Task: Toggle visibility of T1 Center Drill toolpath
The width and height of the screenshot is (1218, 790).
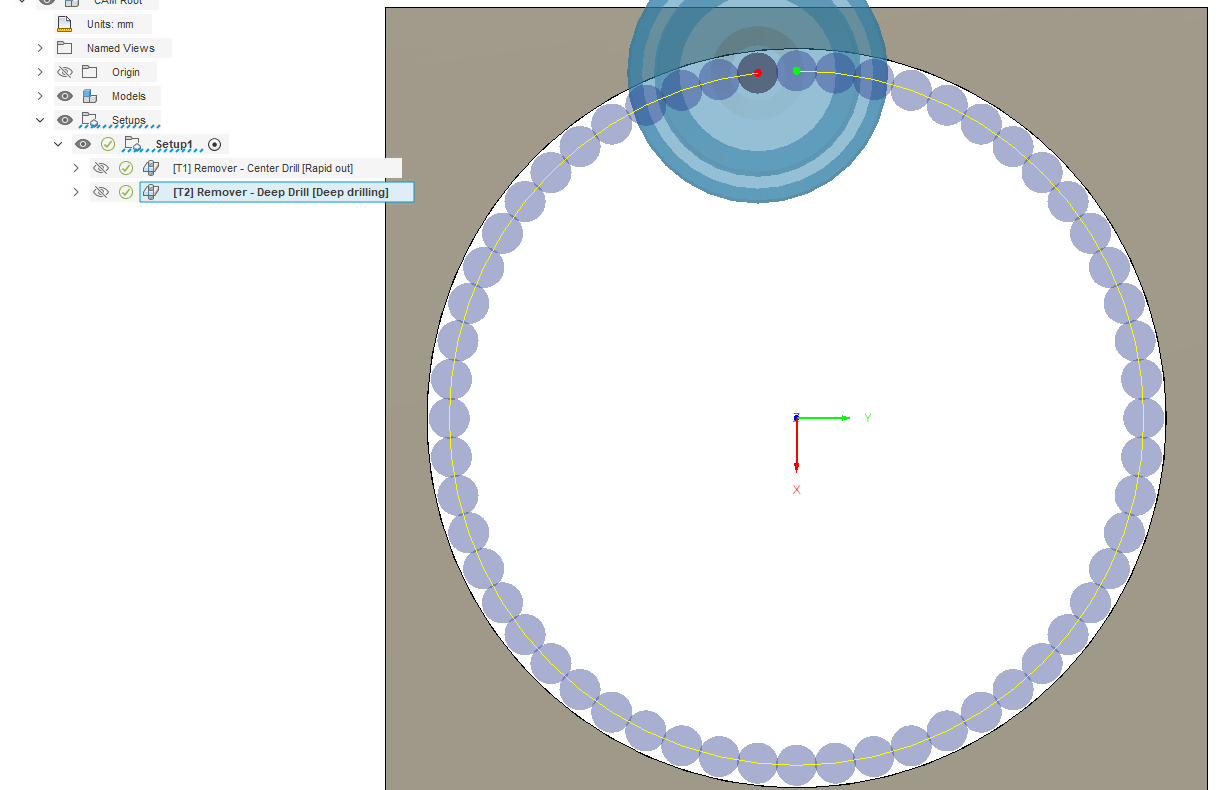Action: 100,168
